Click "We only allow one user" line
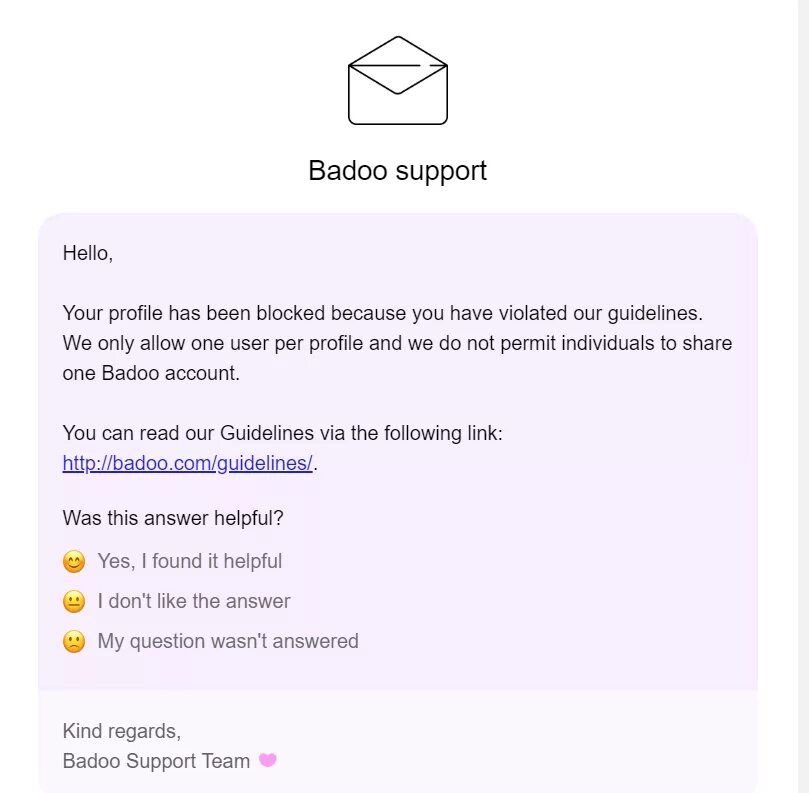The height and width of the screenshot is (793, 809). pyautogui.click(x=397, y=343)
